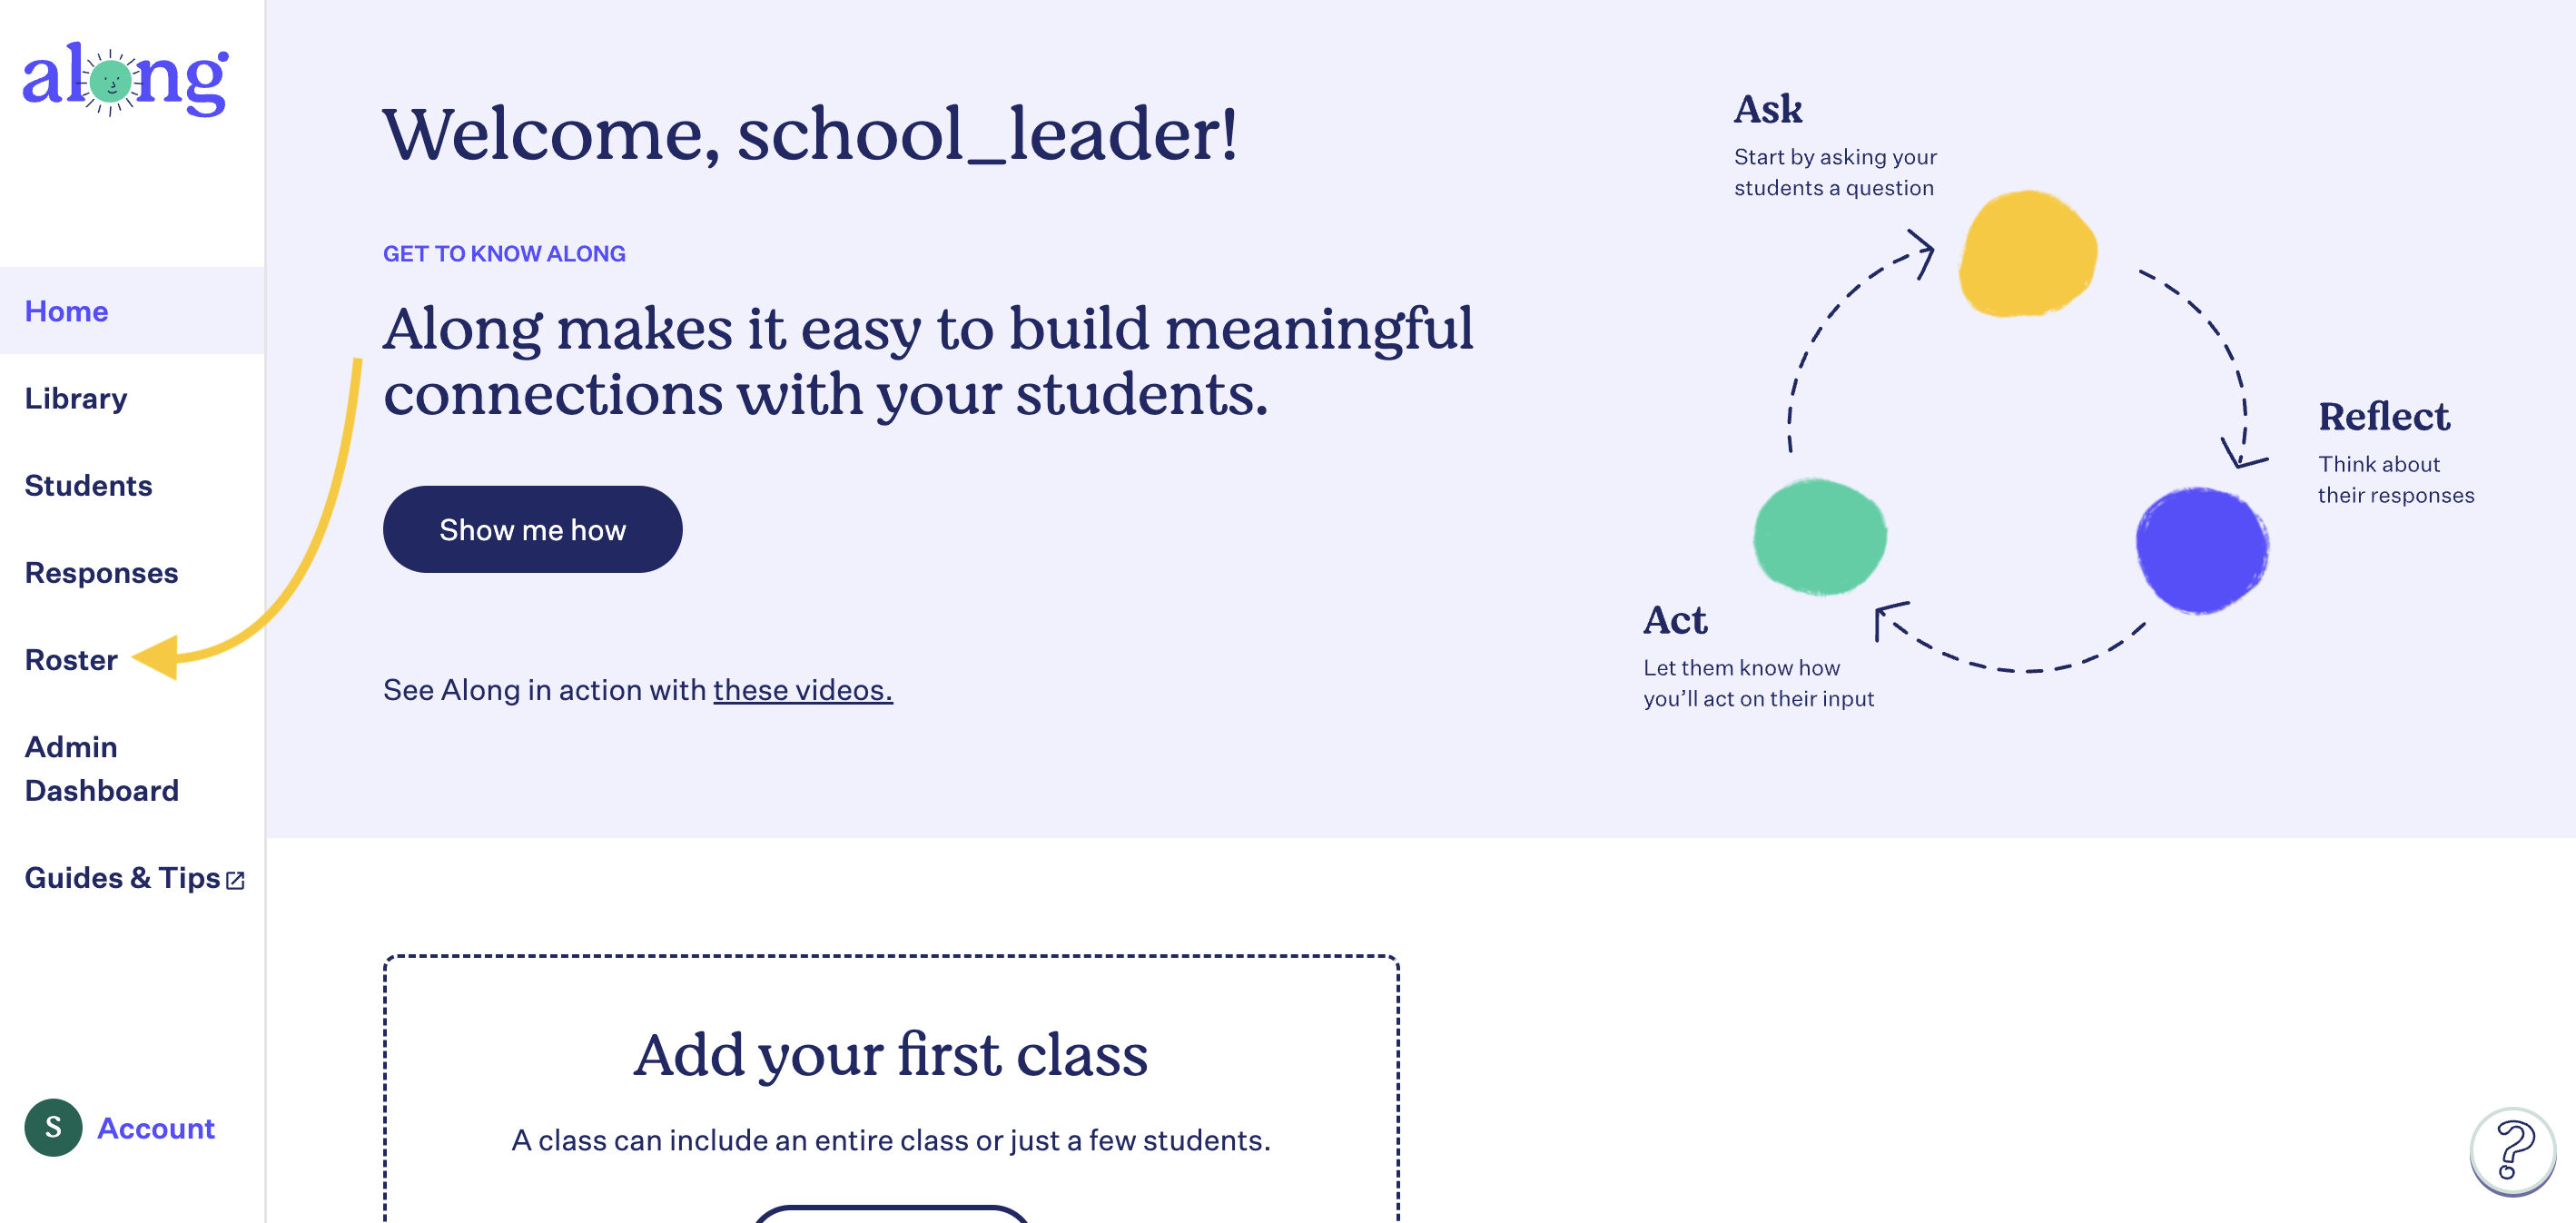Screen dimensions: 2576x1223
Task: Click the green S account avatar
Action: 54,1127
